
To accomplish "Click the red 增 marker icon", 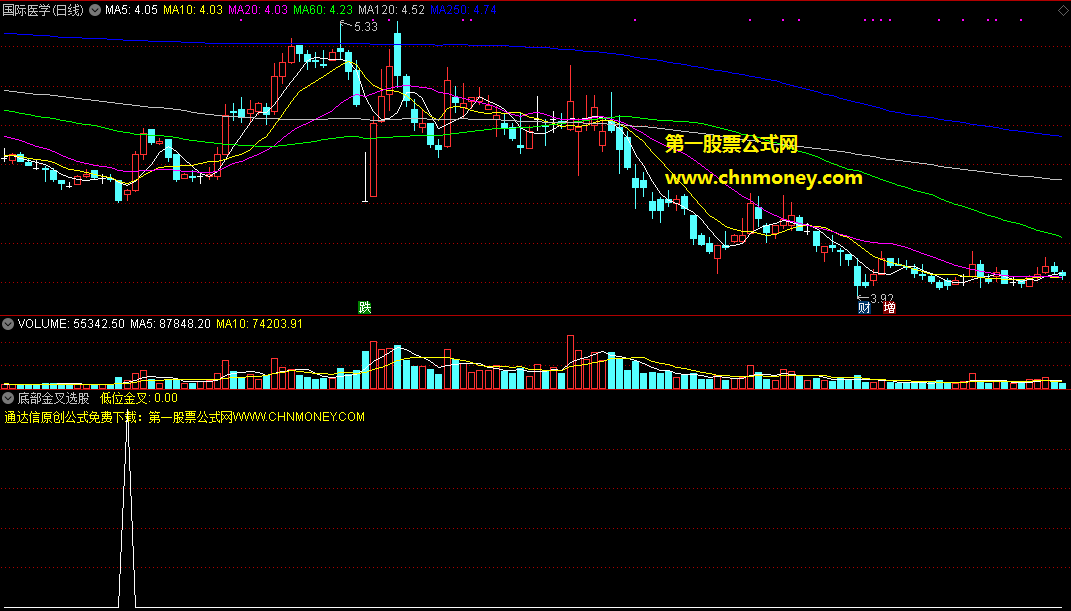I will (x=889, y=308).
